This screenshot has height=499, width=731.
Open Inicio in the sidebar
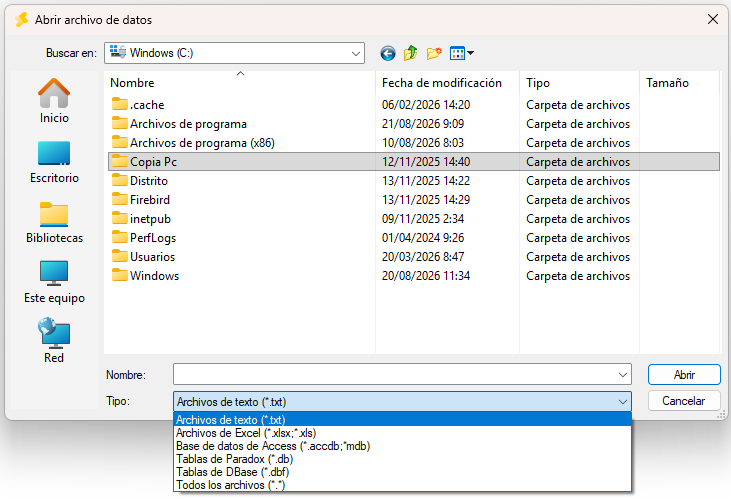pyautogui.click(x=54, y=101)
